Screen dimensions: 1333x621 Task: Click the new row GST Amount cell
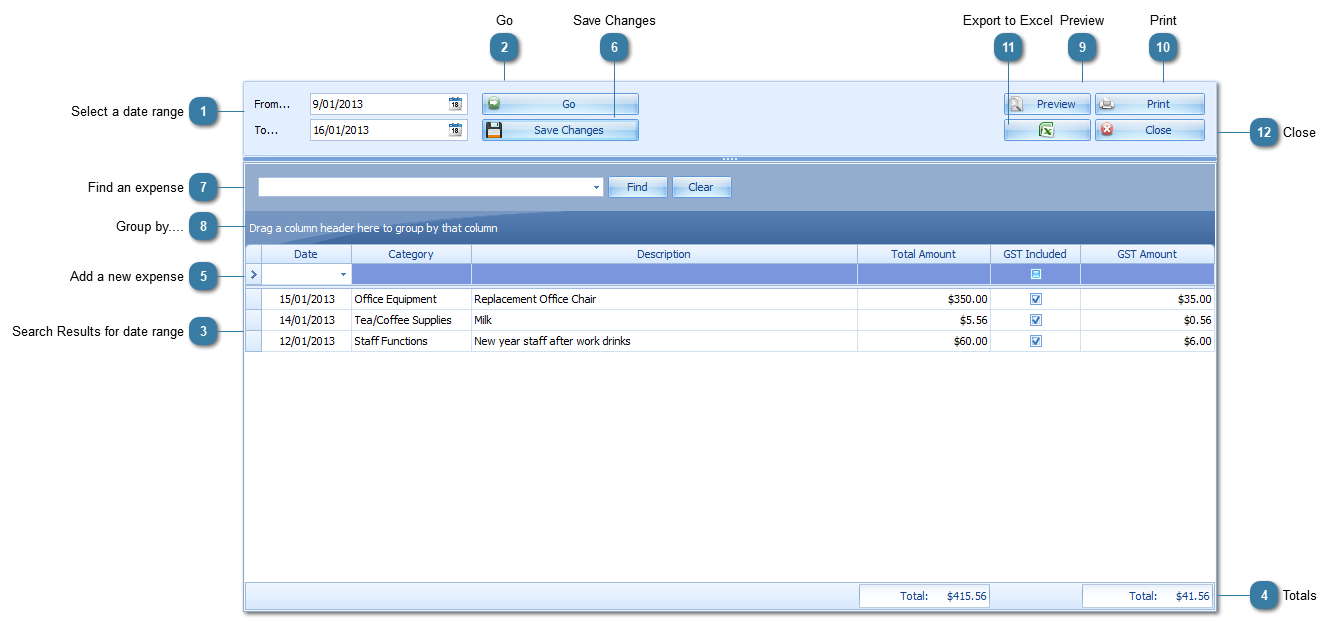click(1147, 274)
